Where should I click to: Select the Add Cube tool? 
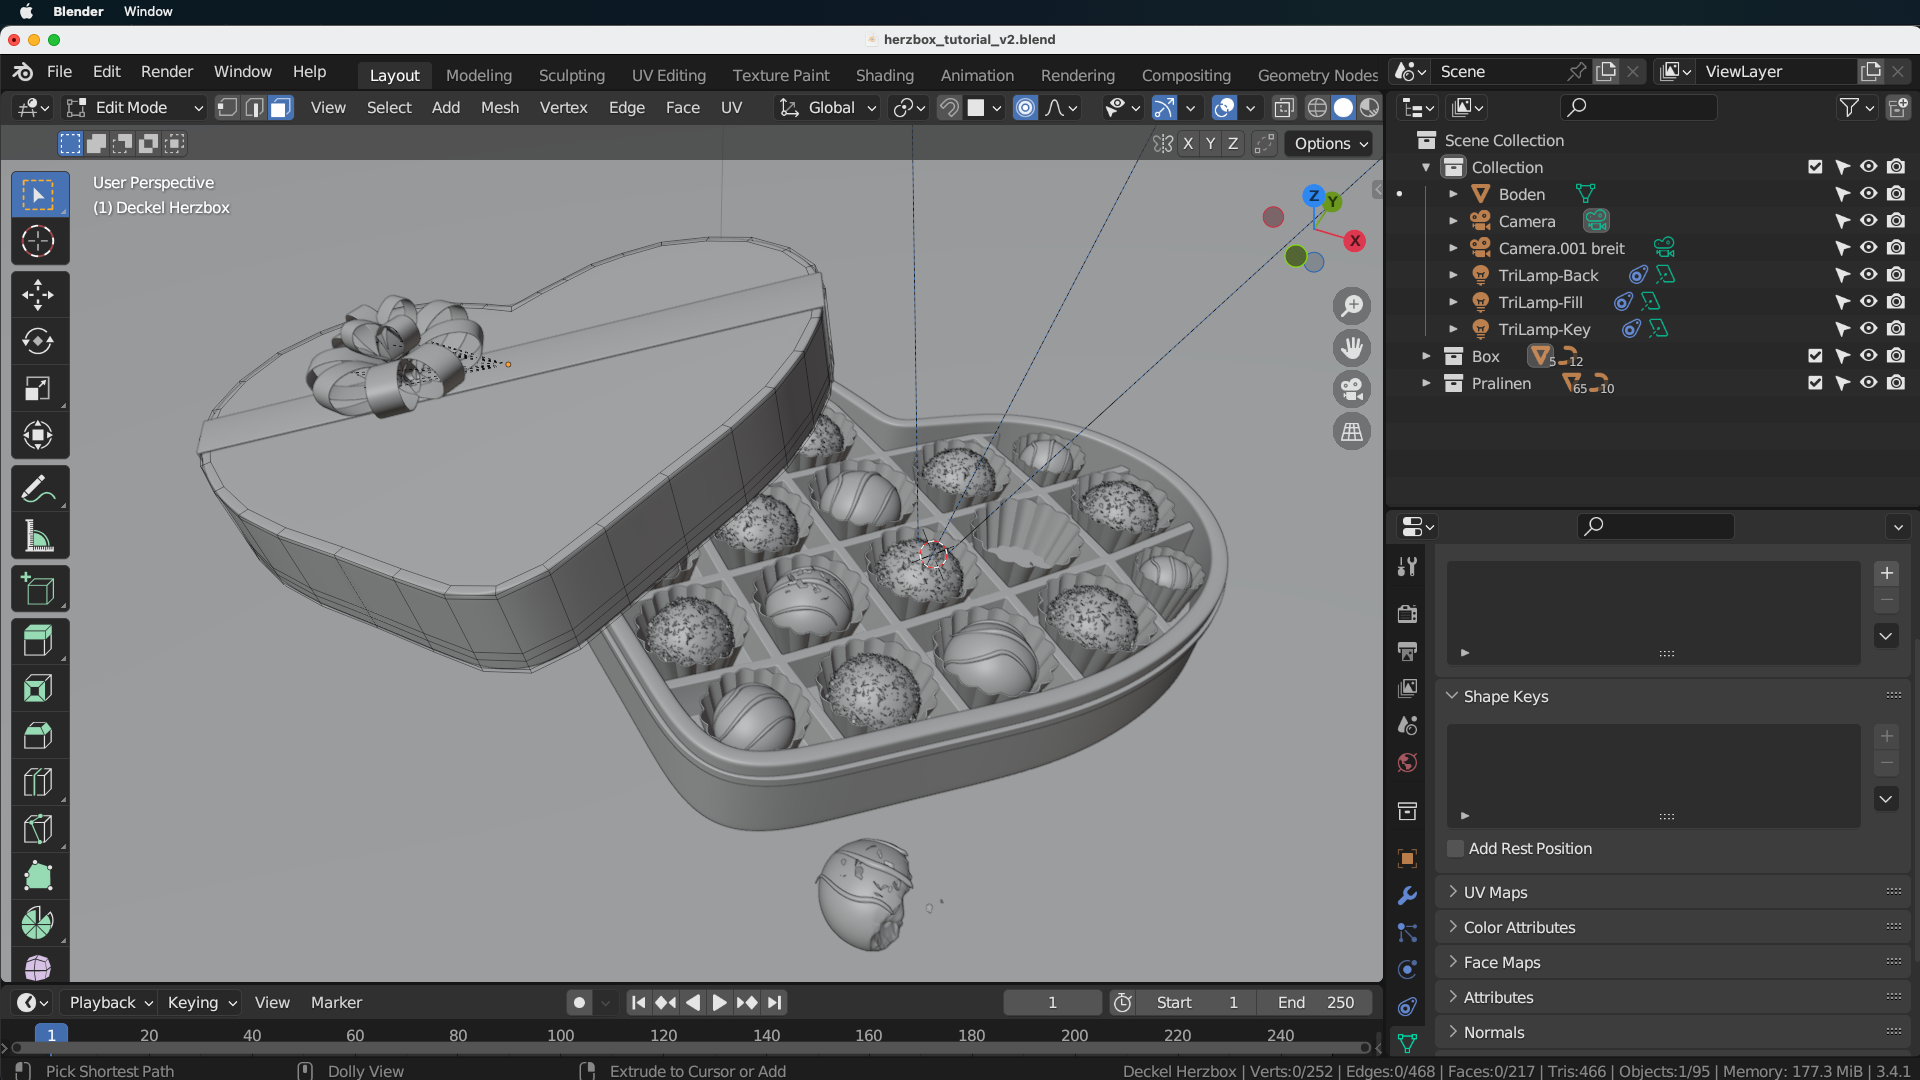point(39,590)
